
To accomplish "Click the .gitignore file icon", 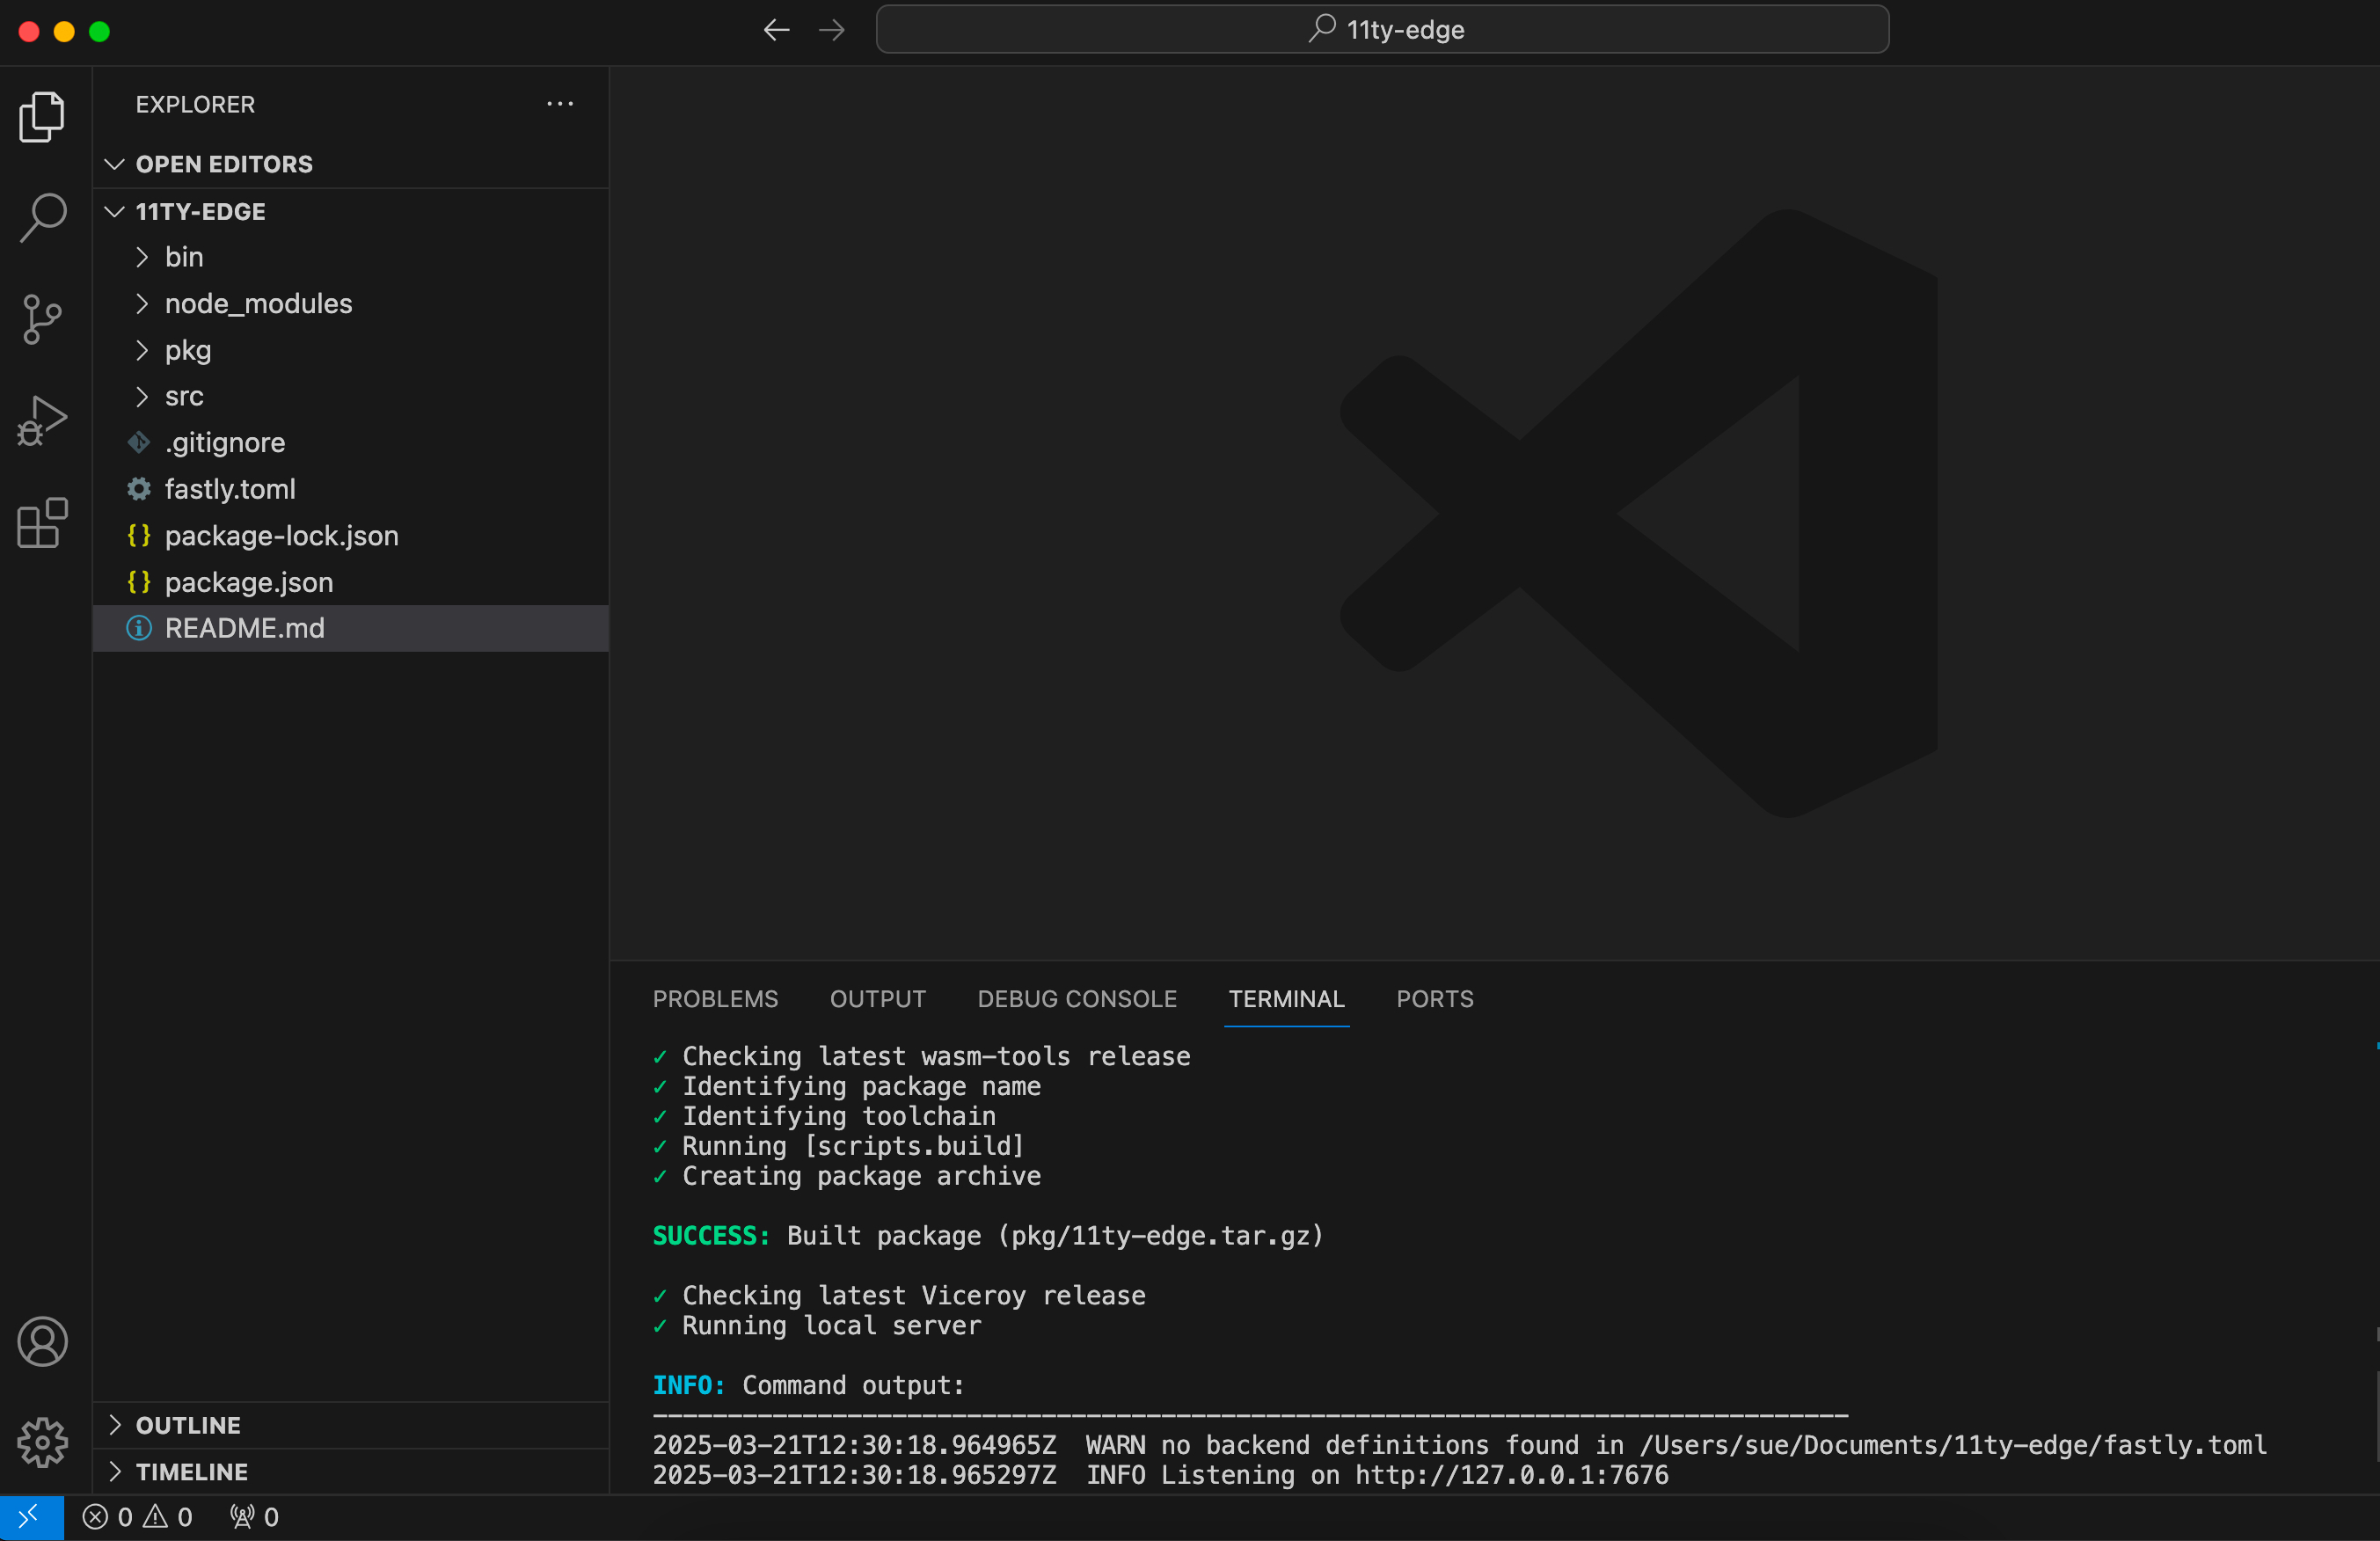I will pos(139,442).
